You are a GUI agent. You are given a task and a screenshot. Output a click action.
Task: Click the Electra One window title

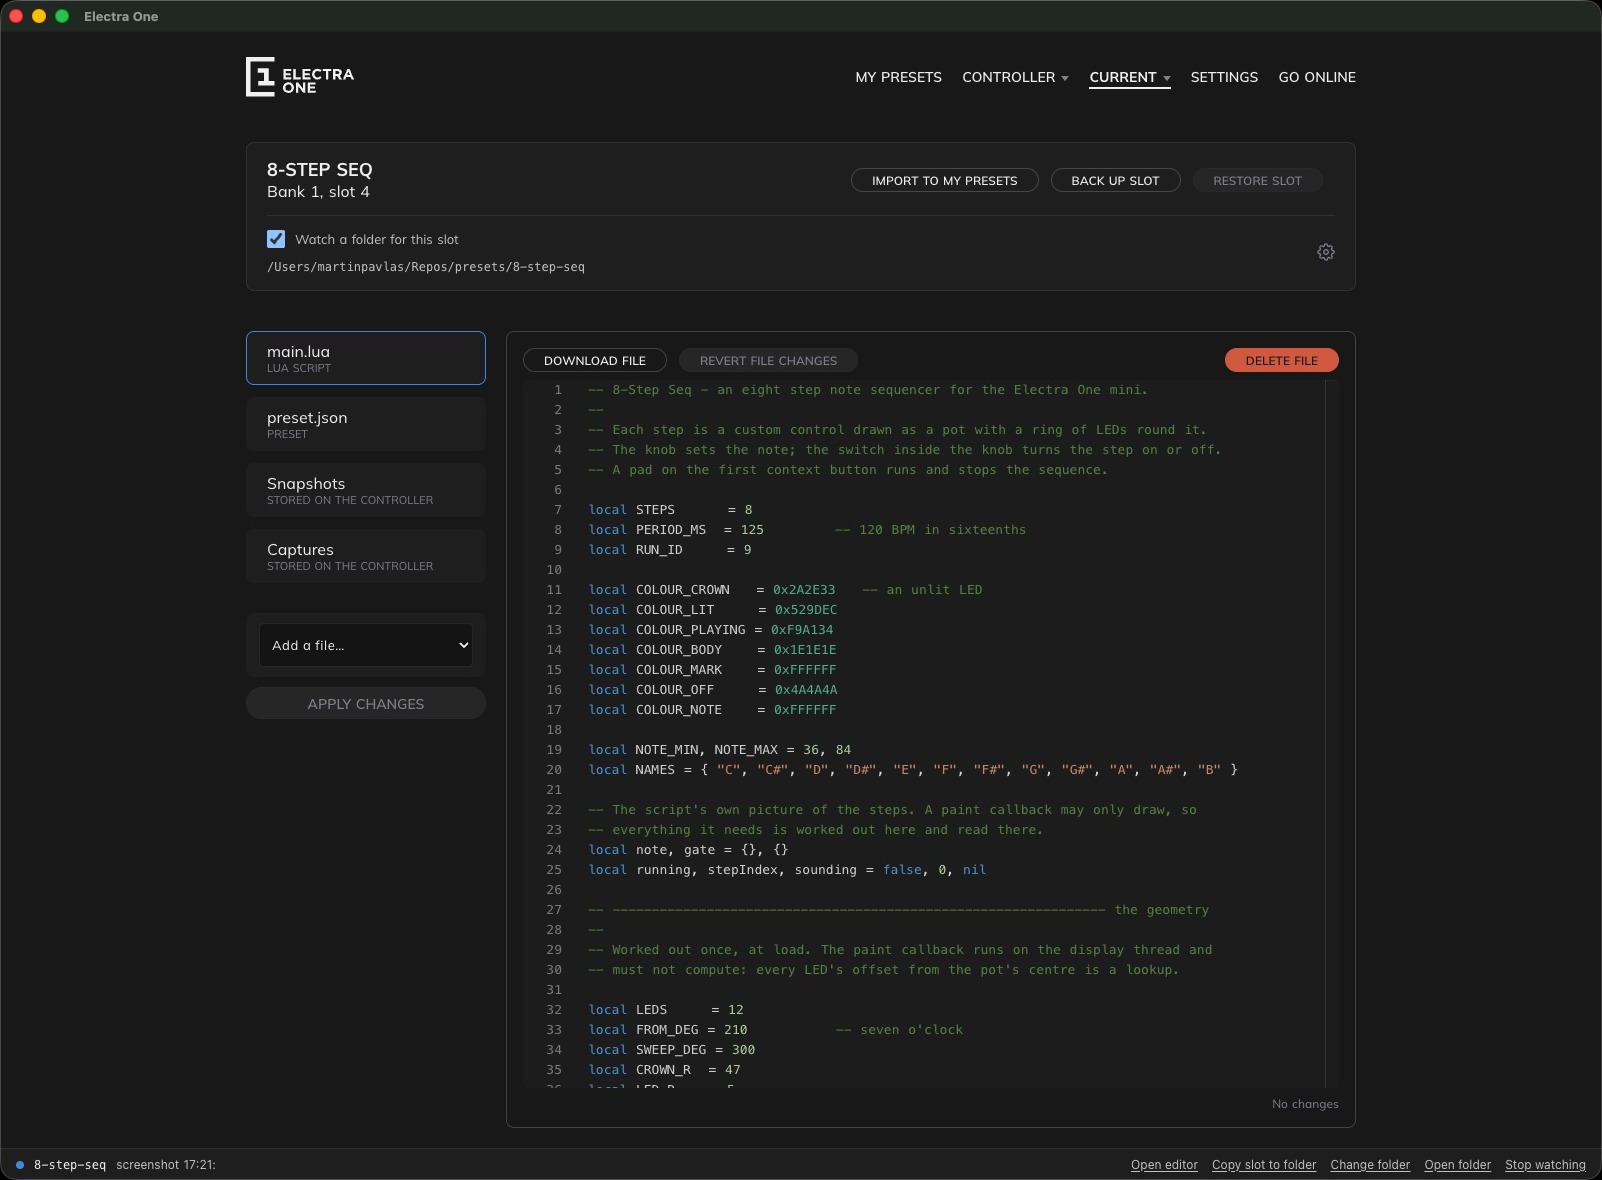121,16
